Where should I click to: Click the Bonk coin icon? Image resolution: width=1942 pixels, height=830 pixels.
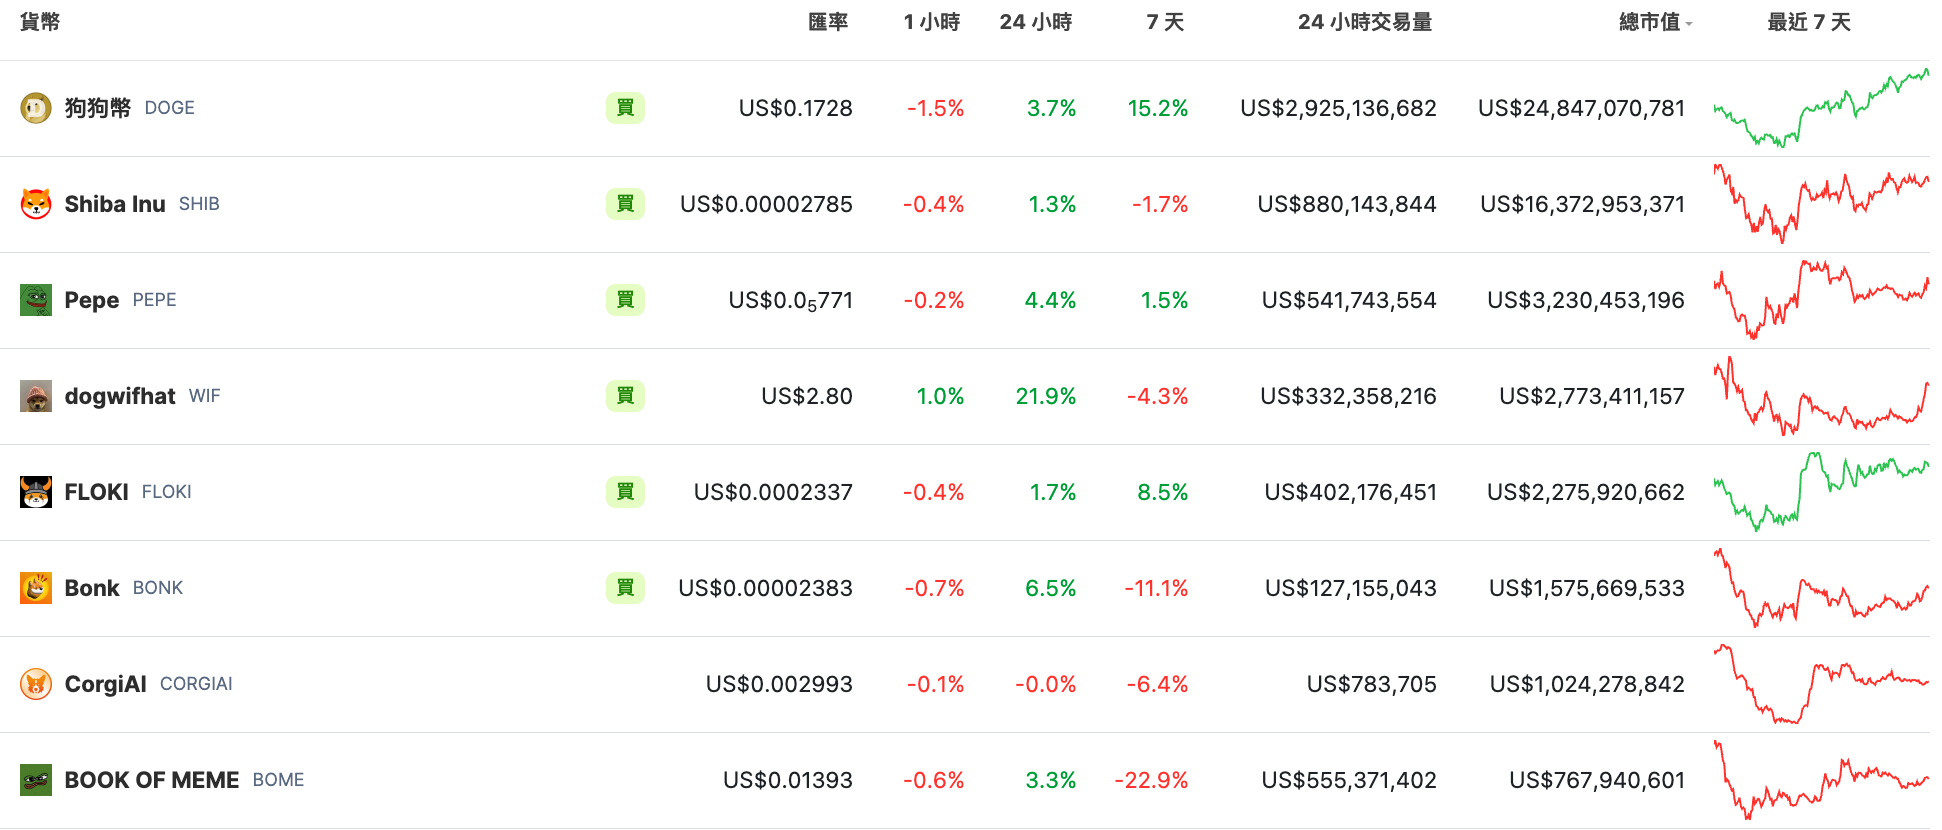pyautogui.click(x=36, y=588)
